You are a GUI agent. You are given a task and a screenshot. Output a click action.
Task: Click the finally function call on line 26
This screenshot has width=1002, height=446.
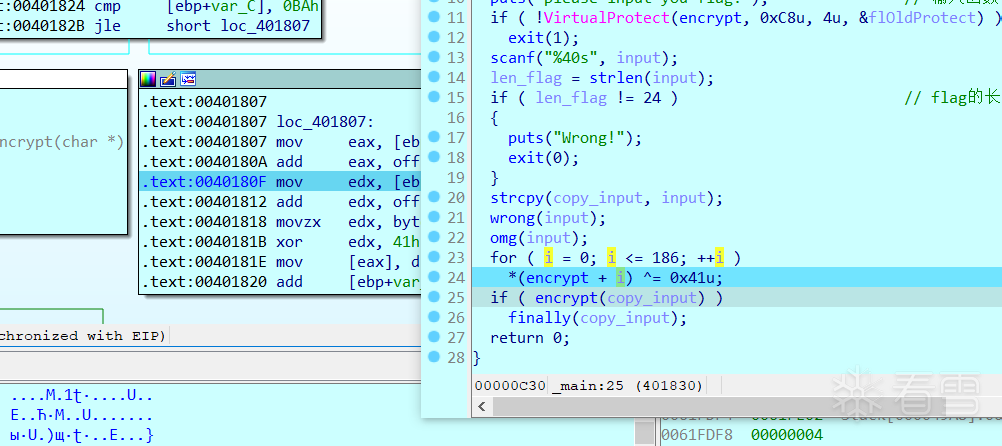[539, 318]
